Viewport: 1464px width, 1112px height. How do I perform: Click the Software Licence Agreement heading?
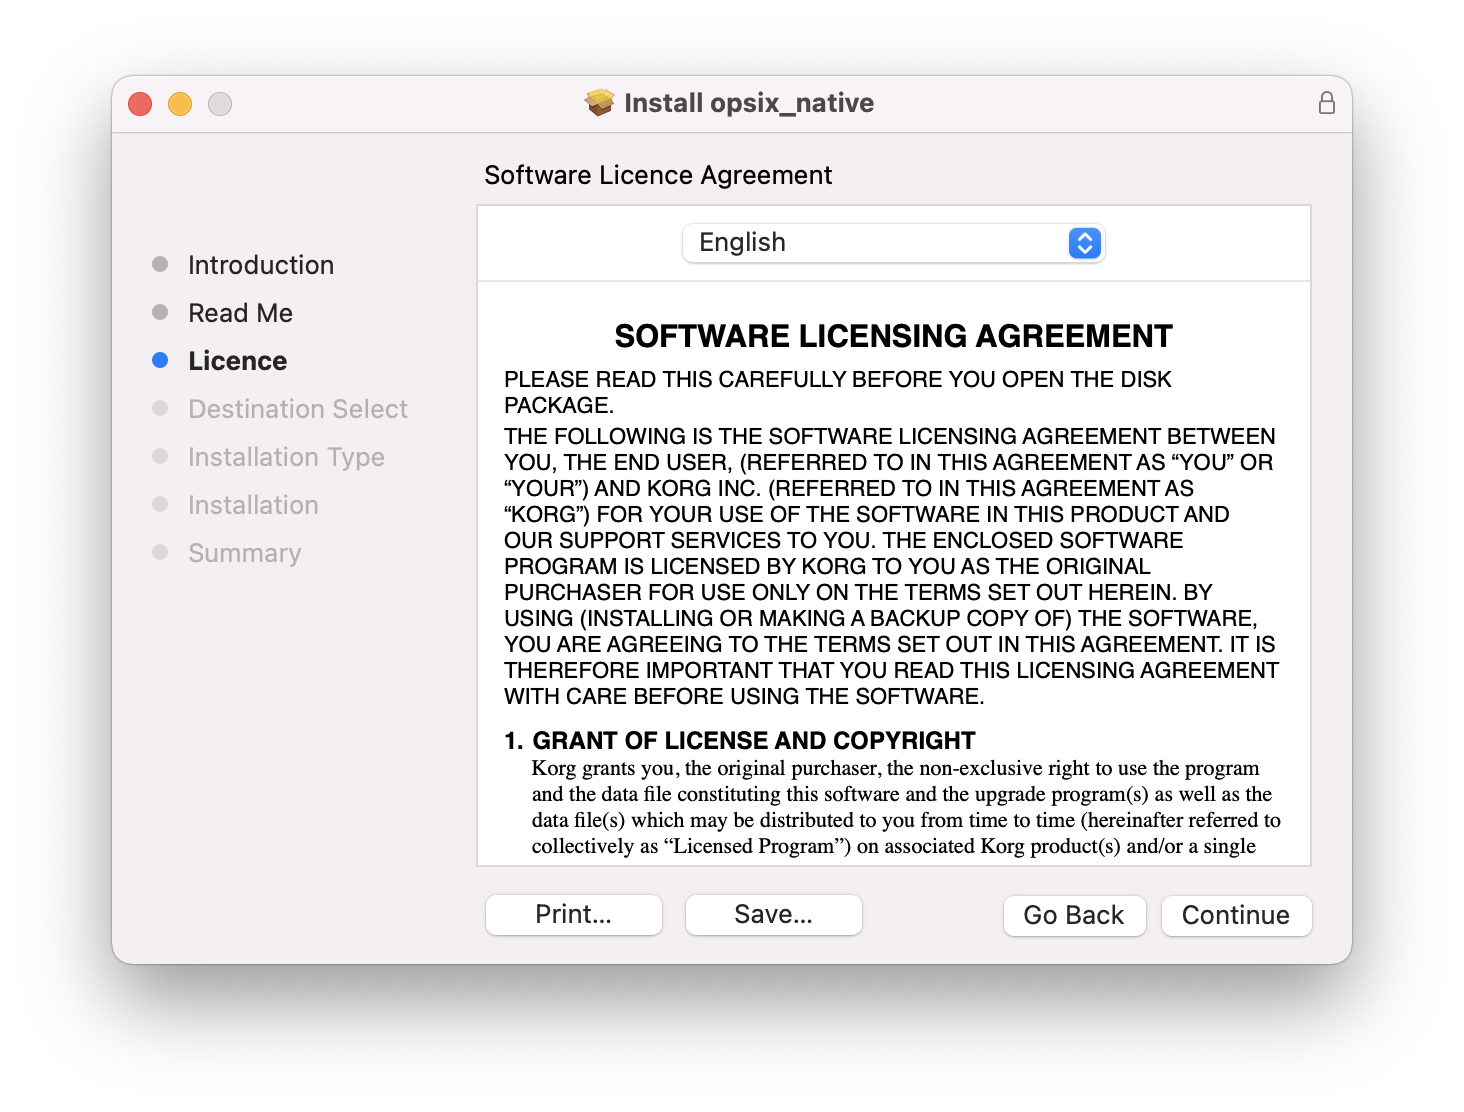coord(658,175)
